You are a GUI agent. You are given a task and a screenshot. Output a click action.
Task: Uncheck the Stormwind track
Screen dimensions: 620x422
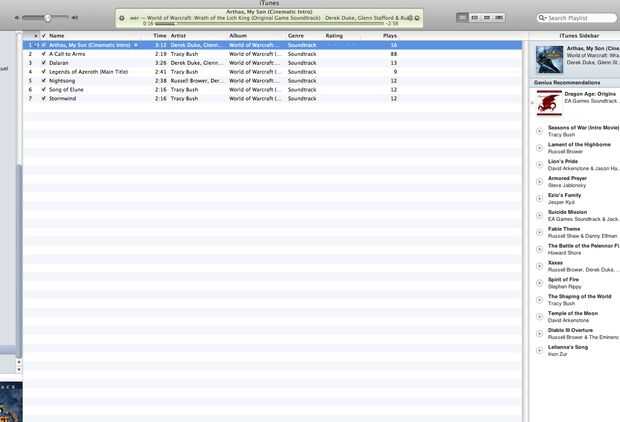[43, 98]
